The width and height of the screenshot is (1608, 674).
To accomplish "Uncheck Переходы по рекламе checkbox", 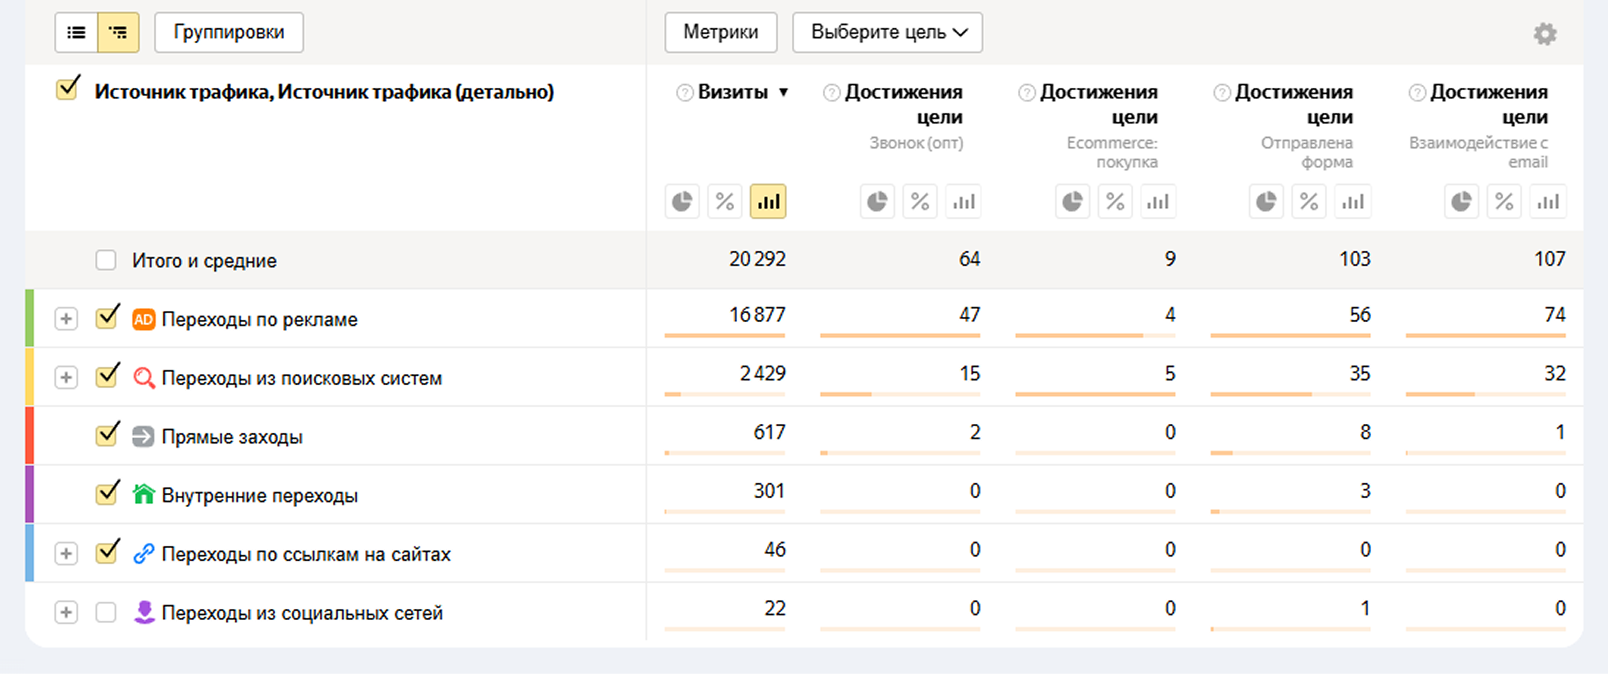I will (107, 317).
